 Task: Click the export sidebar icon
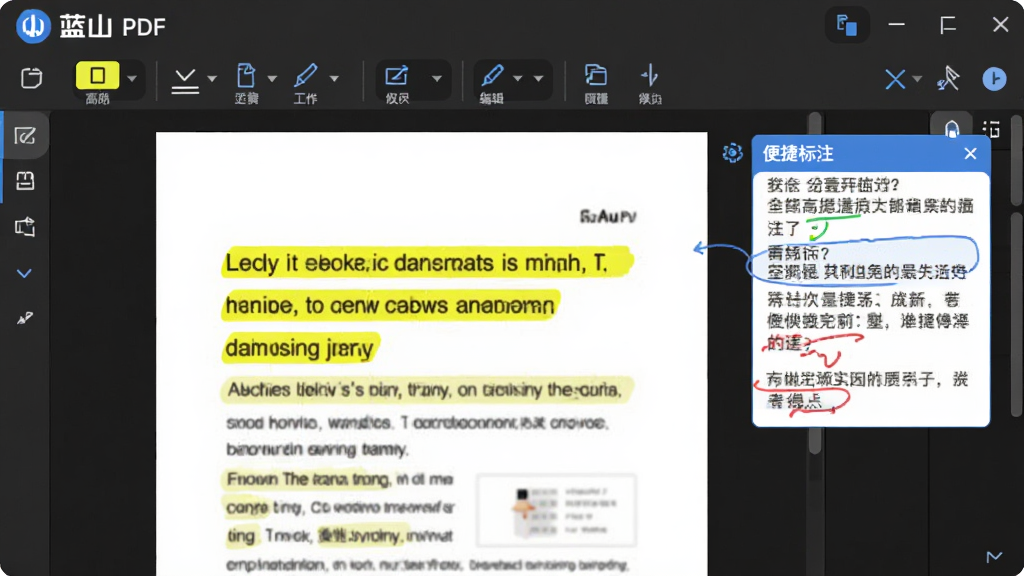[x=25, y=227]
